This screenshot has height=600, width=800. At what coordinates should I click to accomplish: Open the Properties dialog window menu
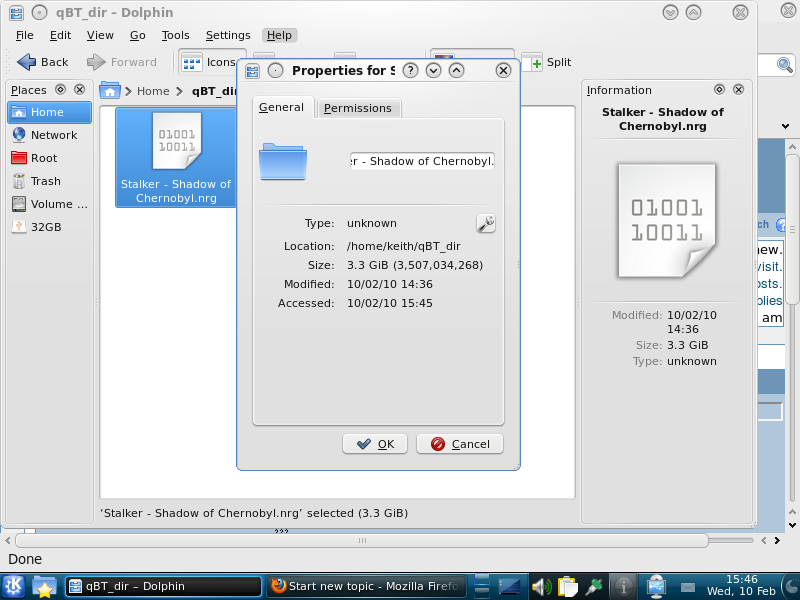coord(253,71)
